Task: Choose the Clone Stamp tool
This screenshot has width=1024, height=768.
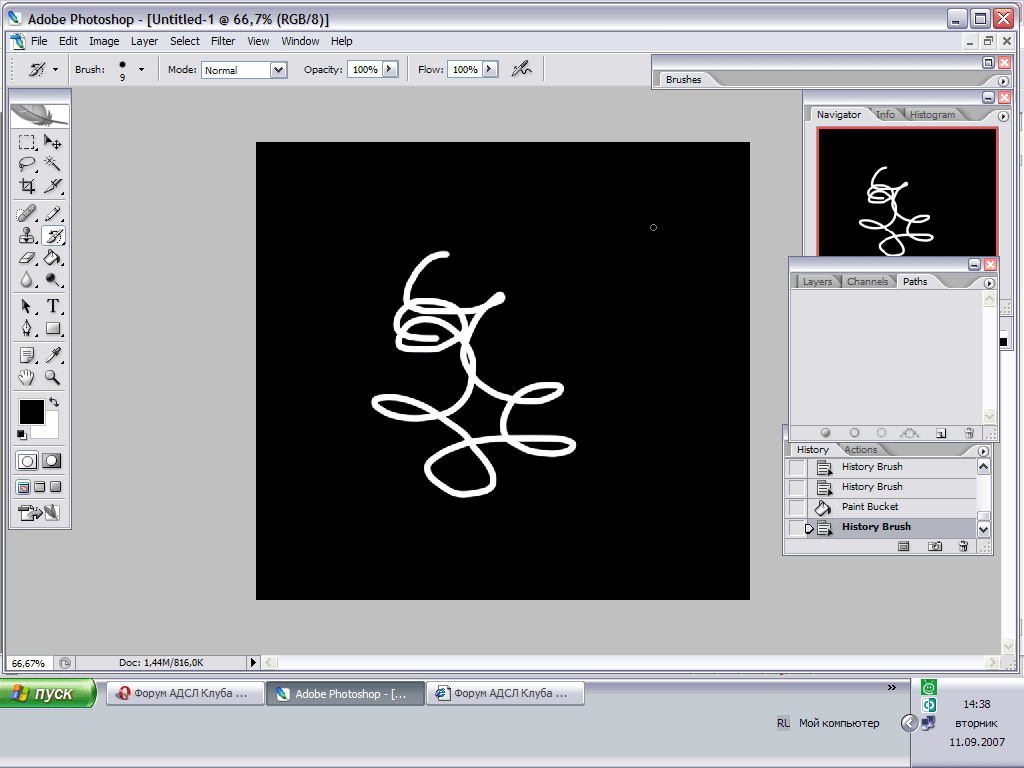Action: coord(27,236)
